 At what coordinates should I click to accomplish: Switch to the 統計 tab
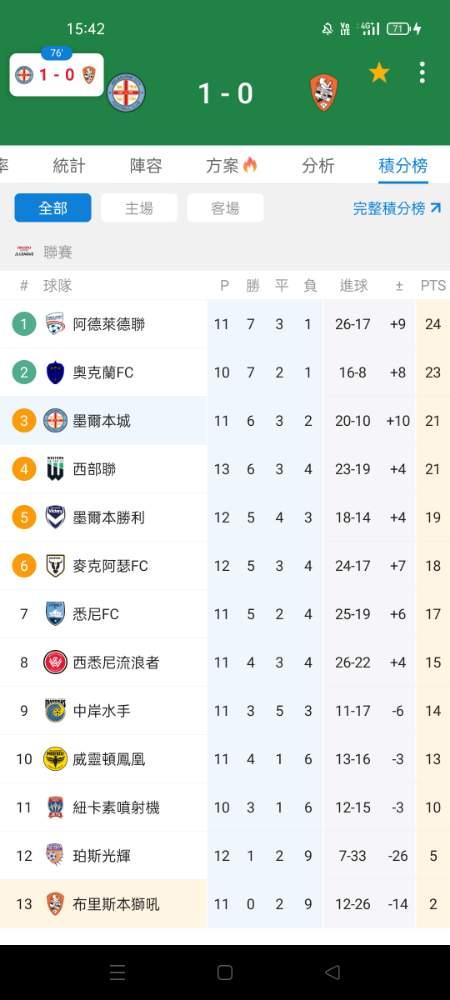[x=69, y=166]
